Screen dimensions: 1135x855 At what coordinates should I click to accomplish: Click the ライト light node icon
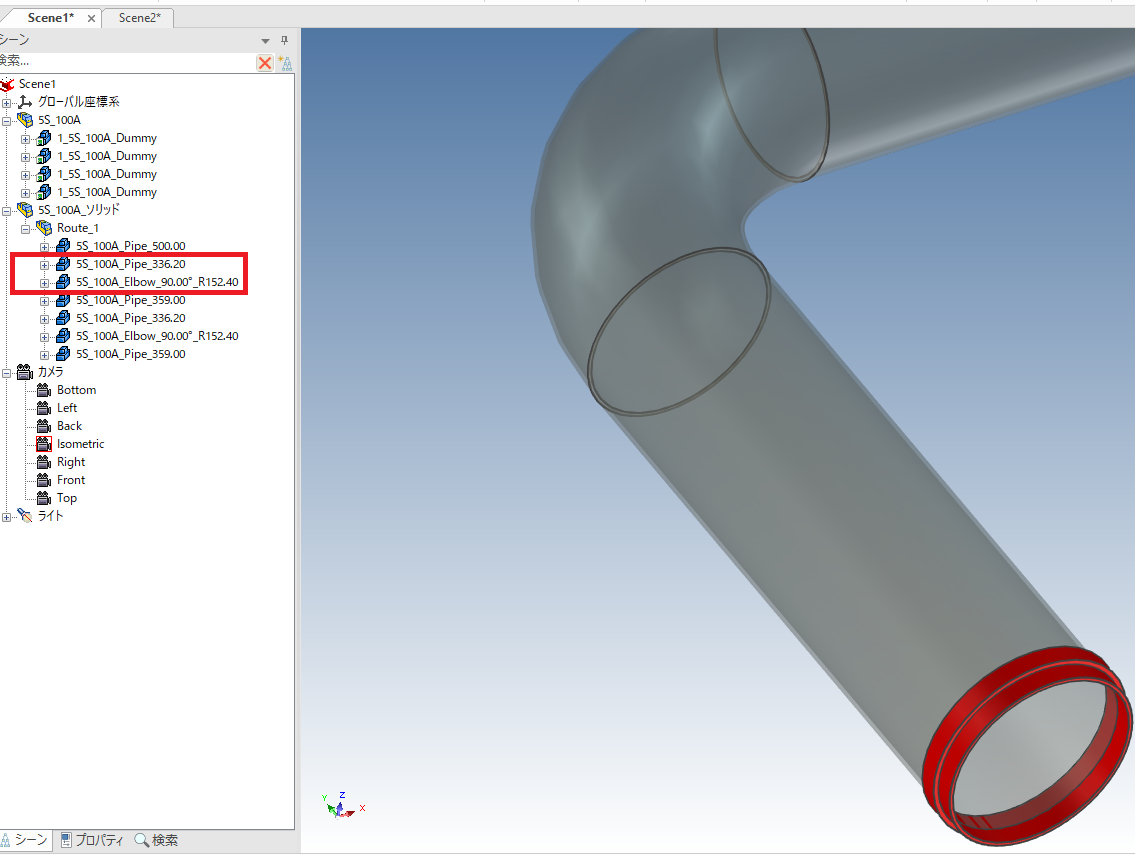25,516
